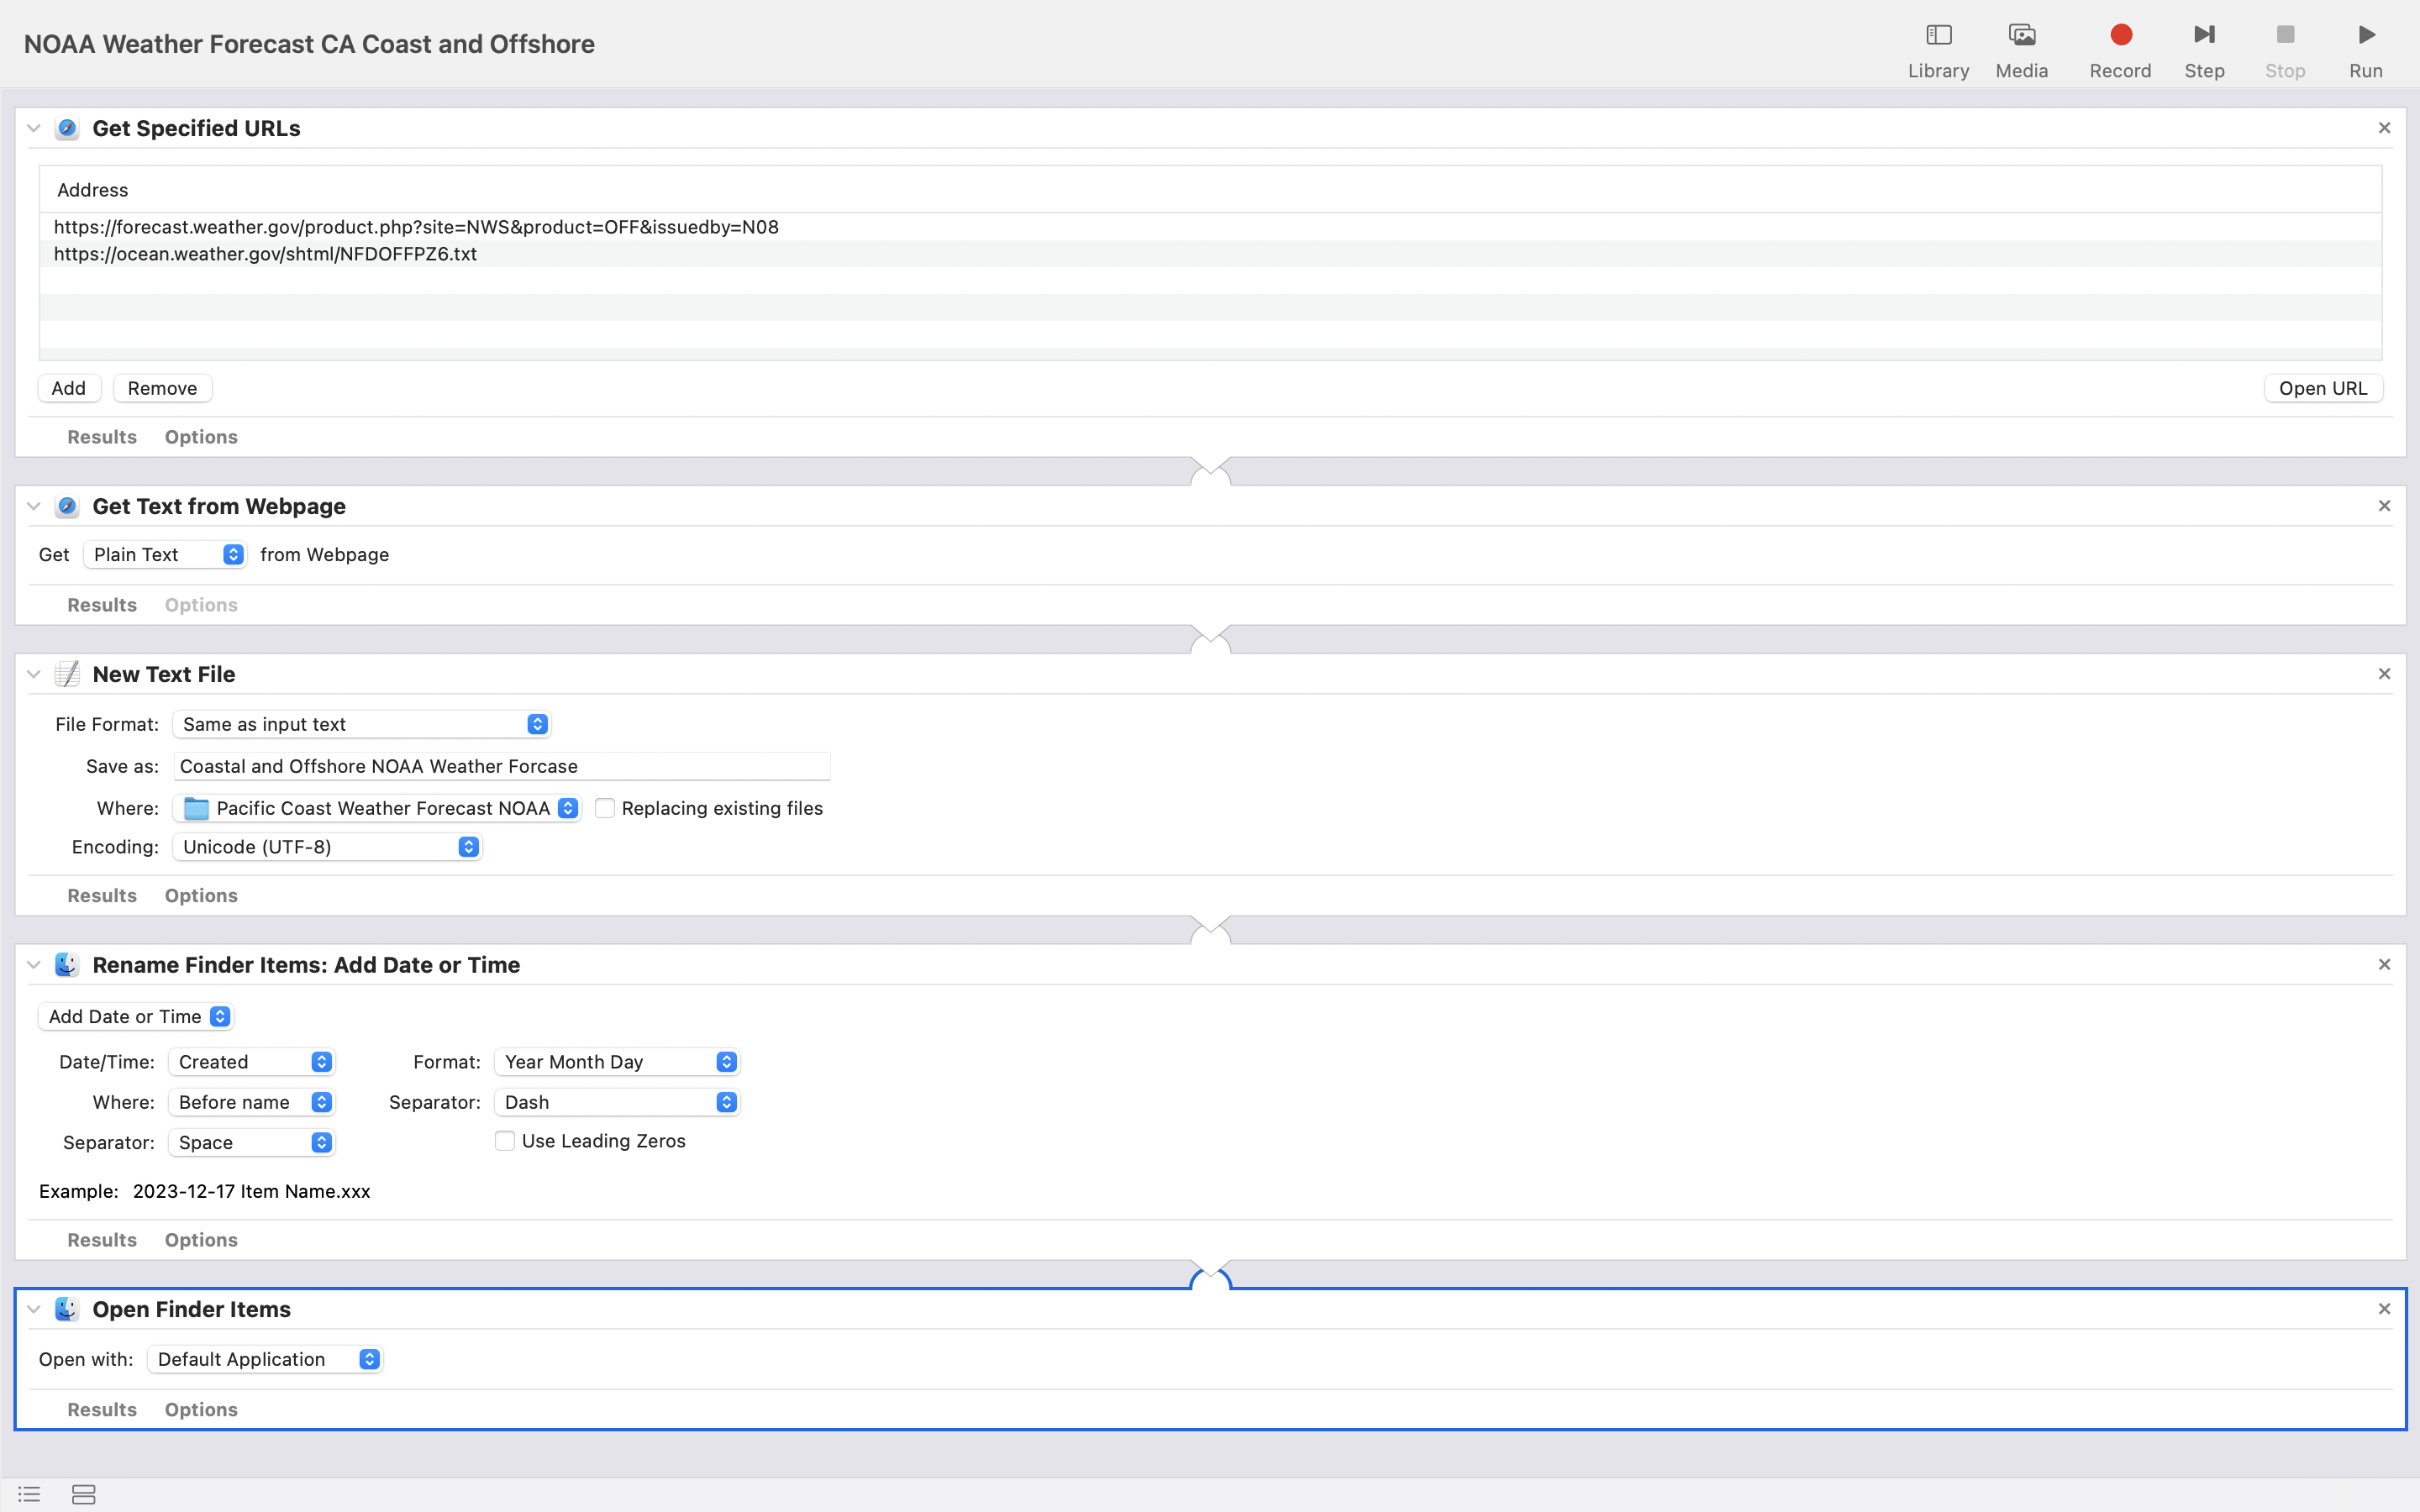Open the Encoding Unicode (UTF-8) dropdown

click(x=327, y=847)
